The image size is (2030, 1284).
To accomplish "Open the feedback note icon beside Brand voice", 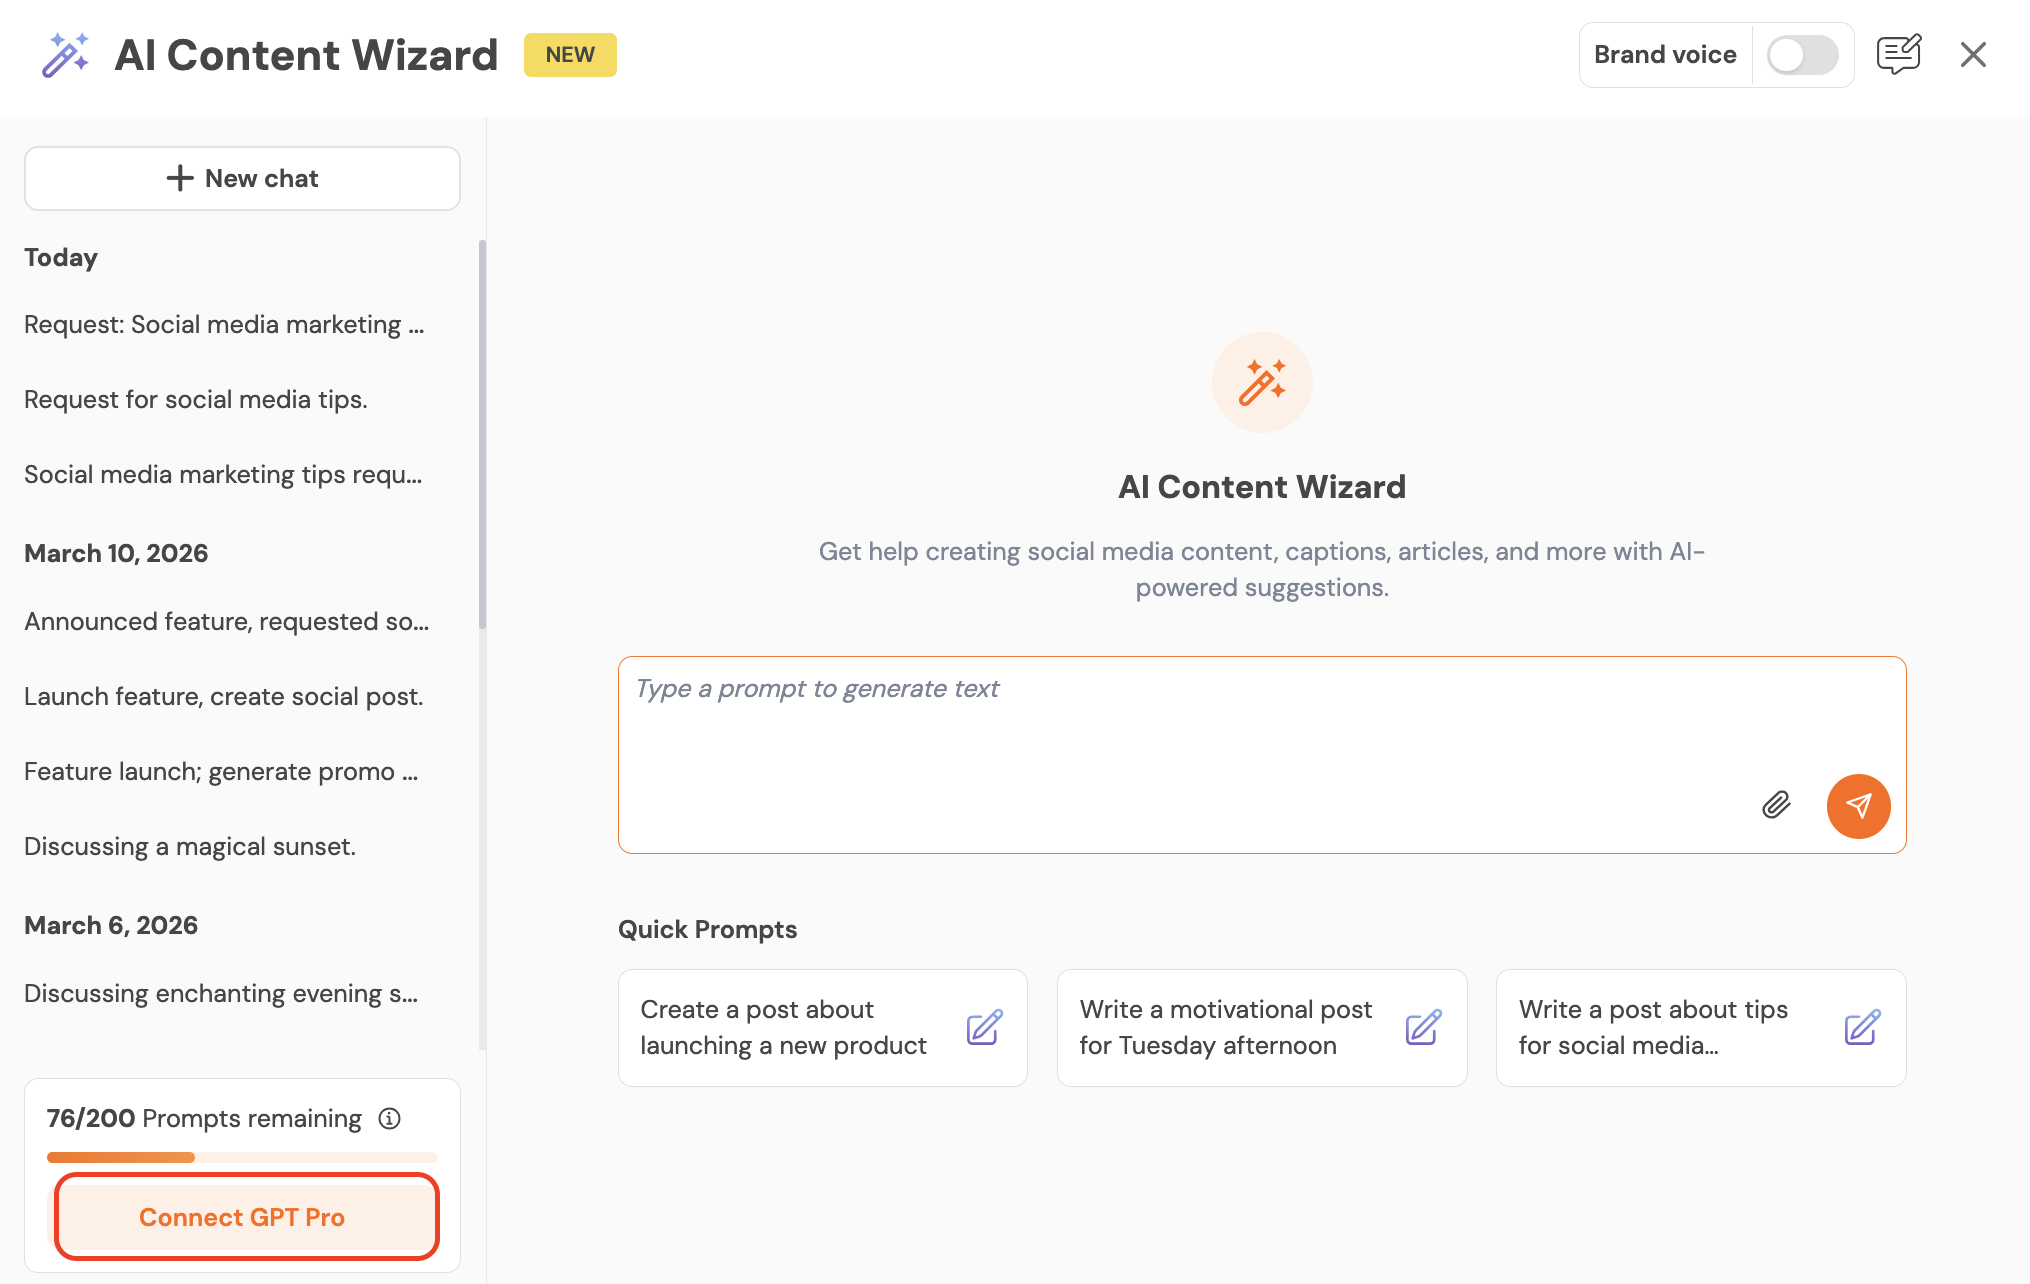I will click(x=1898, y=54).
